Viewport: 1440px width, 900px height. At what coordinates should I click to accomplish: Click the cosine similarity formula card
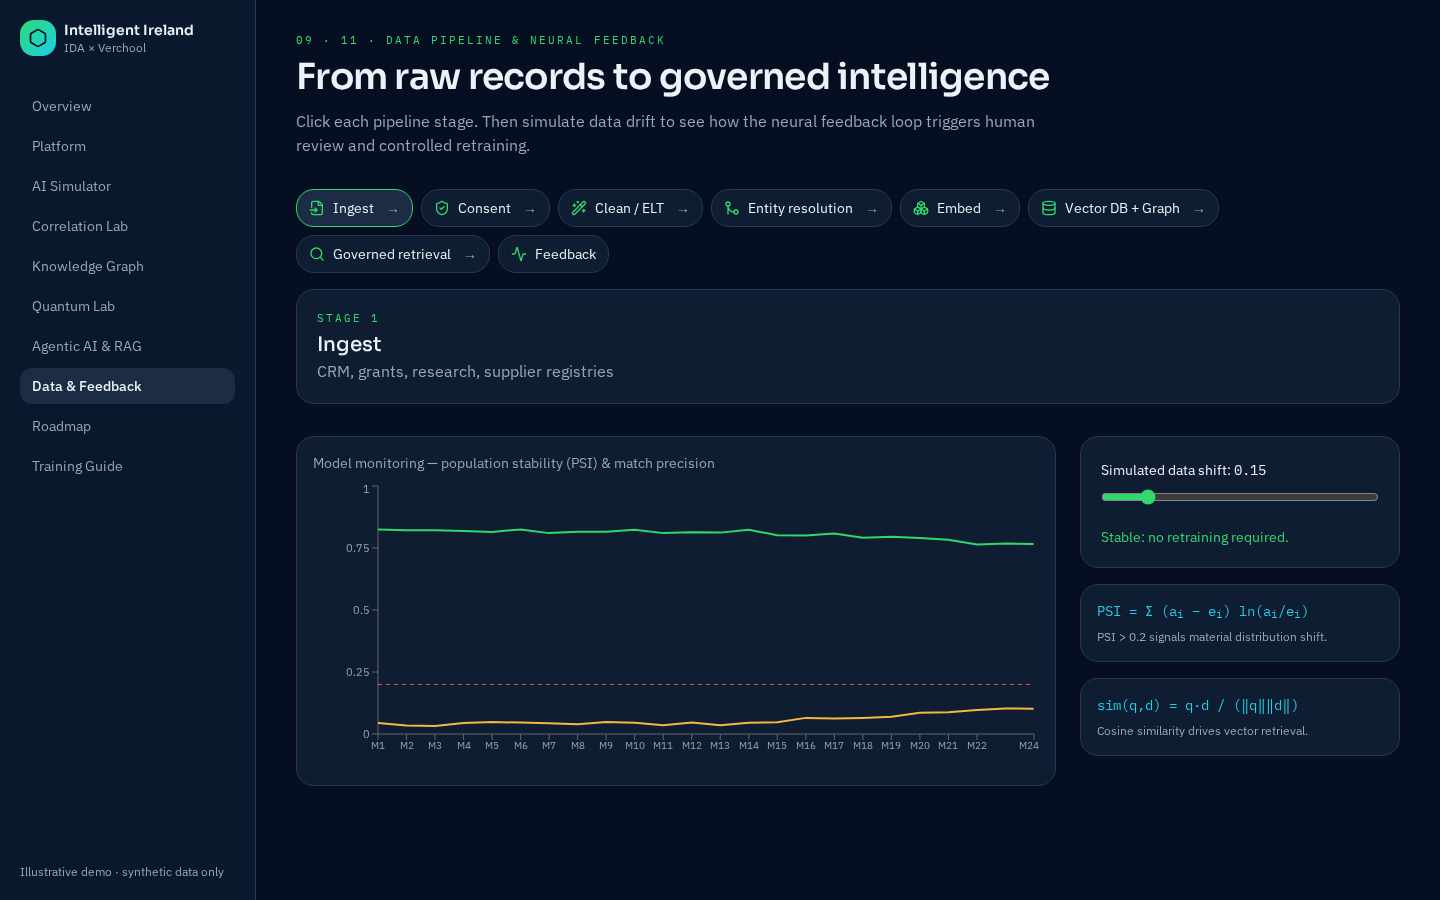pos(1240,717)
